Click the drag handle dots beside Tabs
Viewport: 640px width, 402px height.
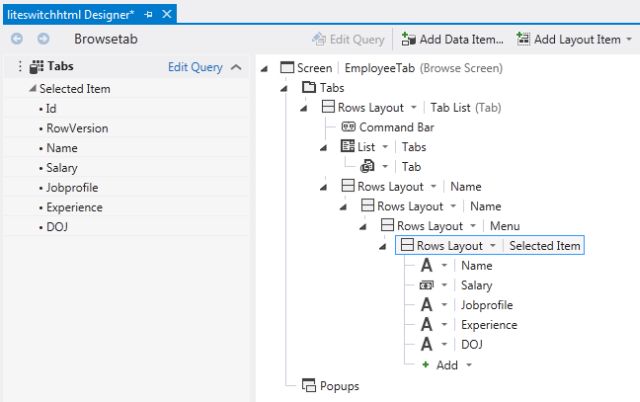[20, 66]
